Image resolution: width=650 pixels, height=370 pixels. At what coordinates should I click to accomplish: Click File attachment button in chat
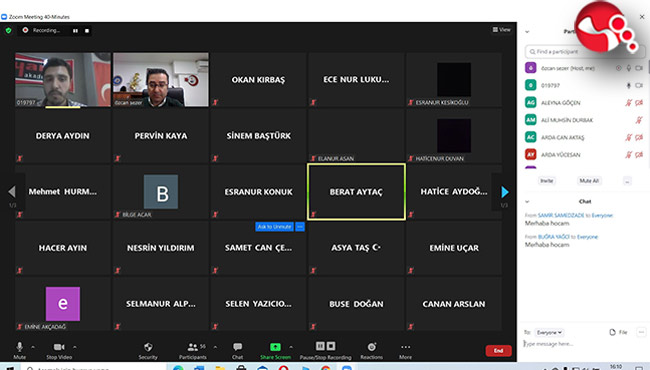(618, 332)
